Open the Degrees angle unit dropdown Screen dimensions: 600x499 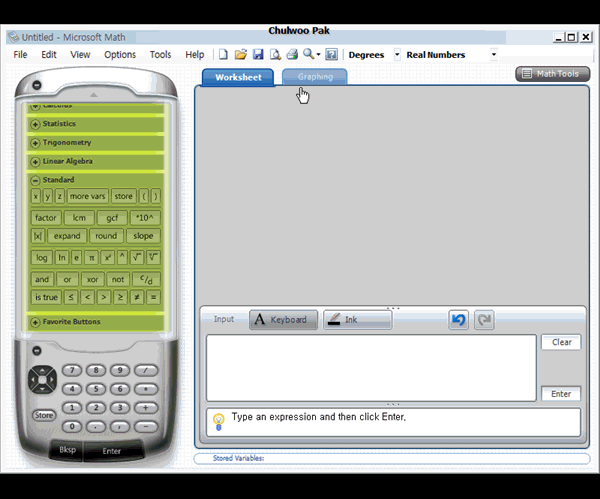[397, 54]
